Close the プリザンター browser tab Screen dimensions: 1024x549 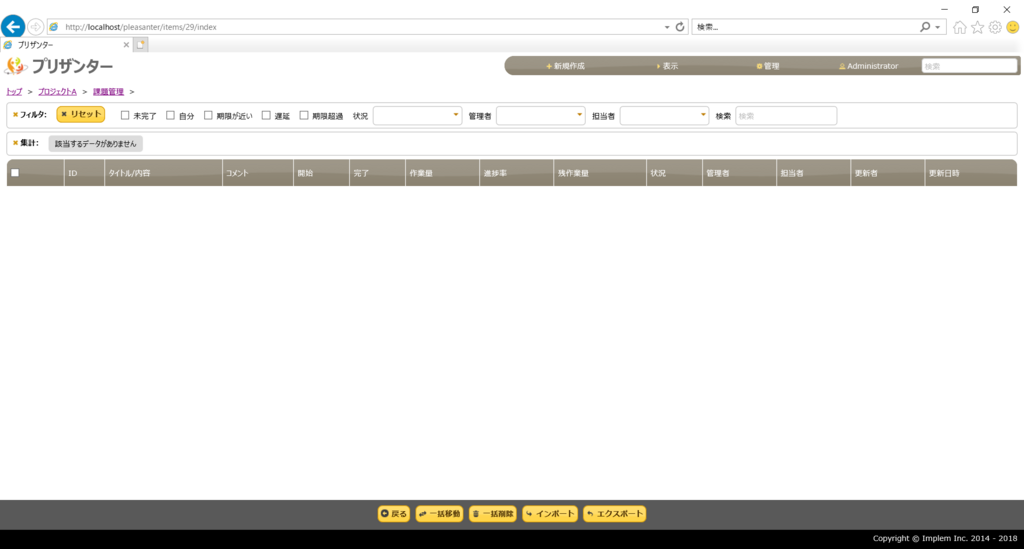pyautogui.click(x=126, y=45)
